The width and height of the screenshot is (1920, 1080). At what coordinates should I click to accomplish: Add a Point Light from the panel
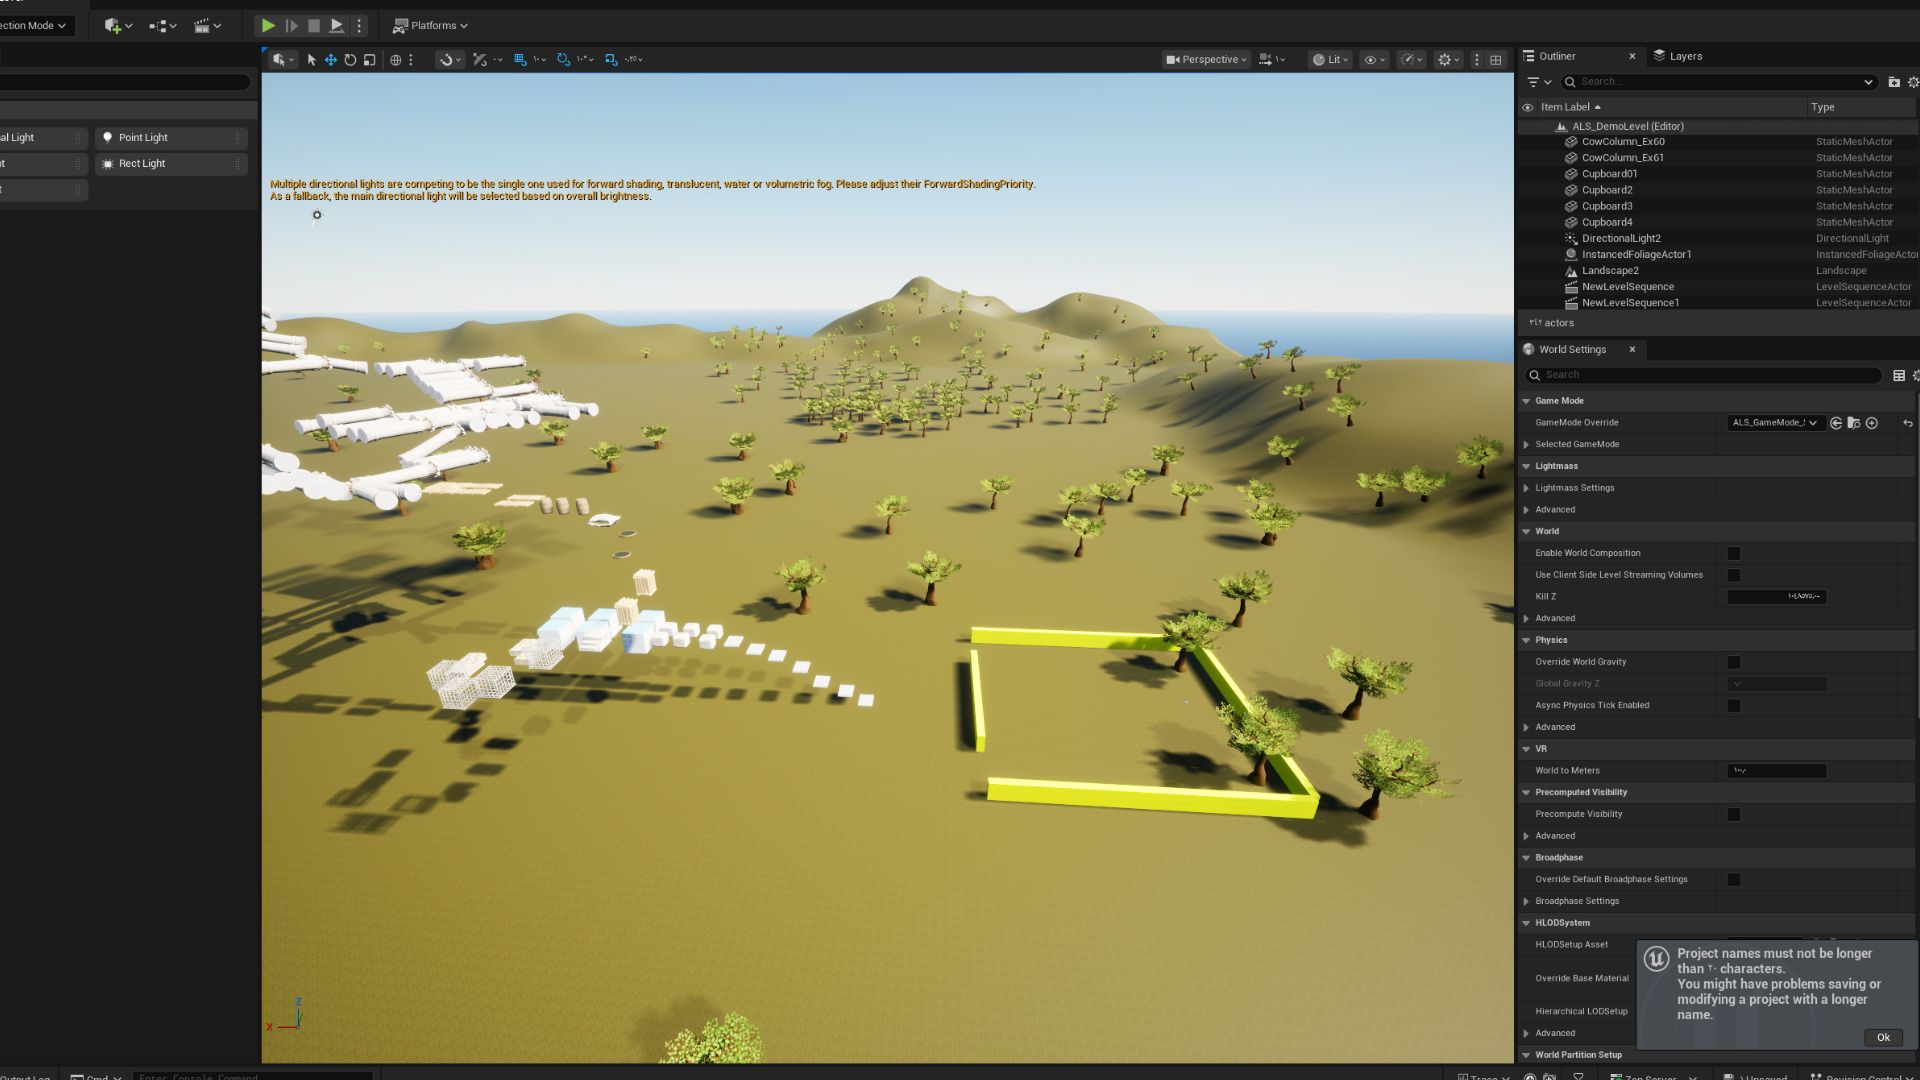click(x=171, y=138)
